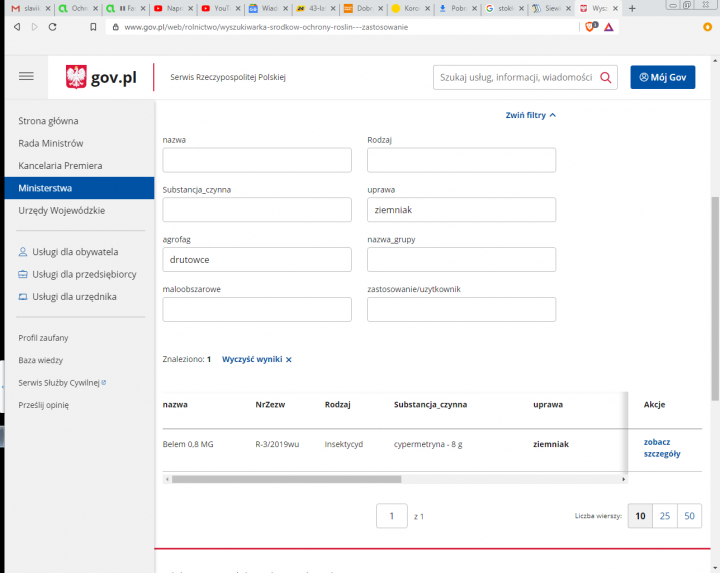The height and width of the screenshot is (573, 720).
Task: Choose 50 rows per page
Action: pos(689,516)
